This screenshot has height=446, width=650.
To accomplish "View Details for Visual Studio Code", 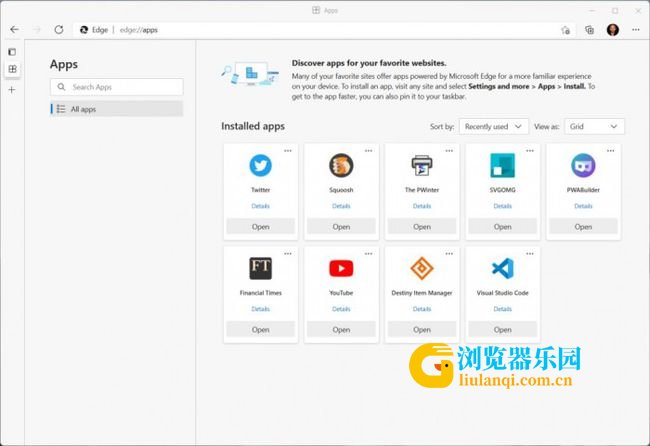I will (x=502, y=309).
